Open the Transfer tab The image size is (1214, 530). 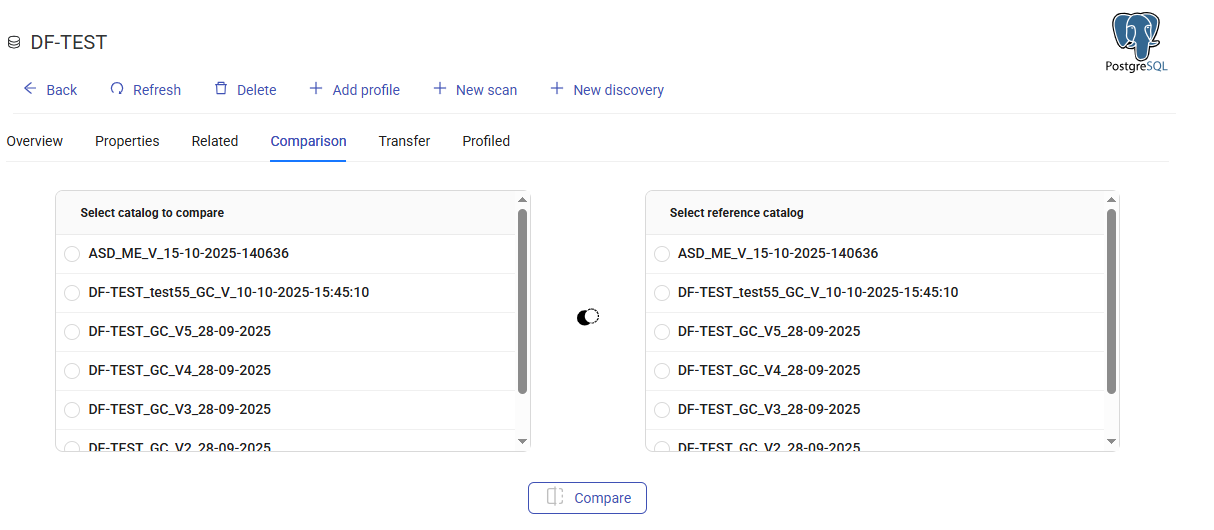coord(404,141)
